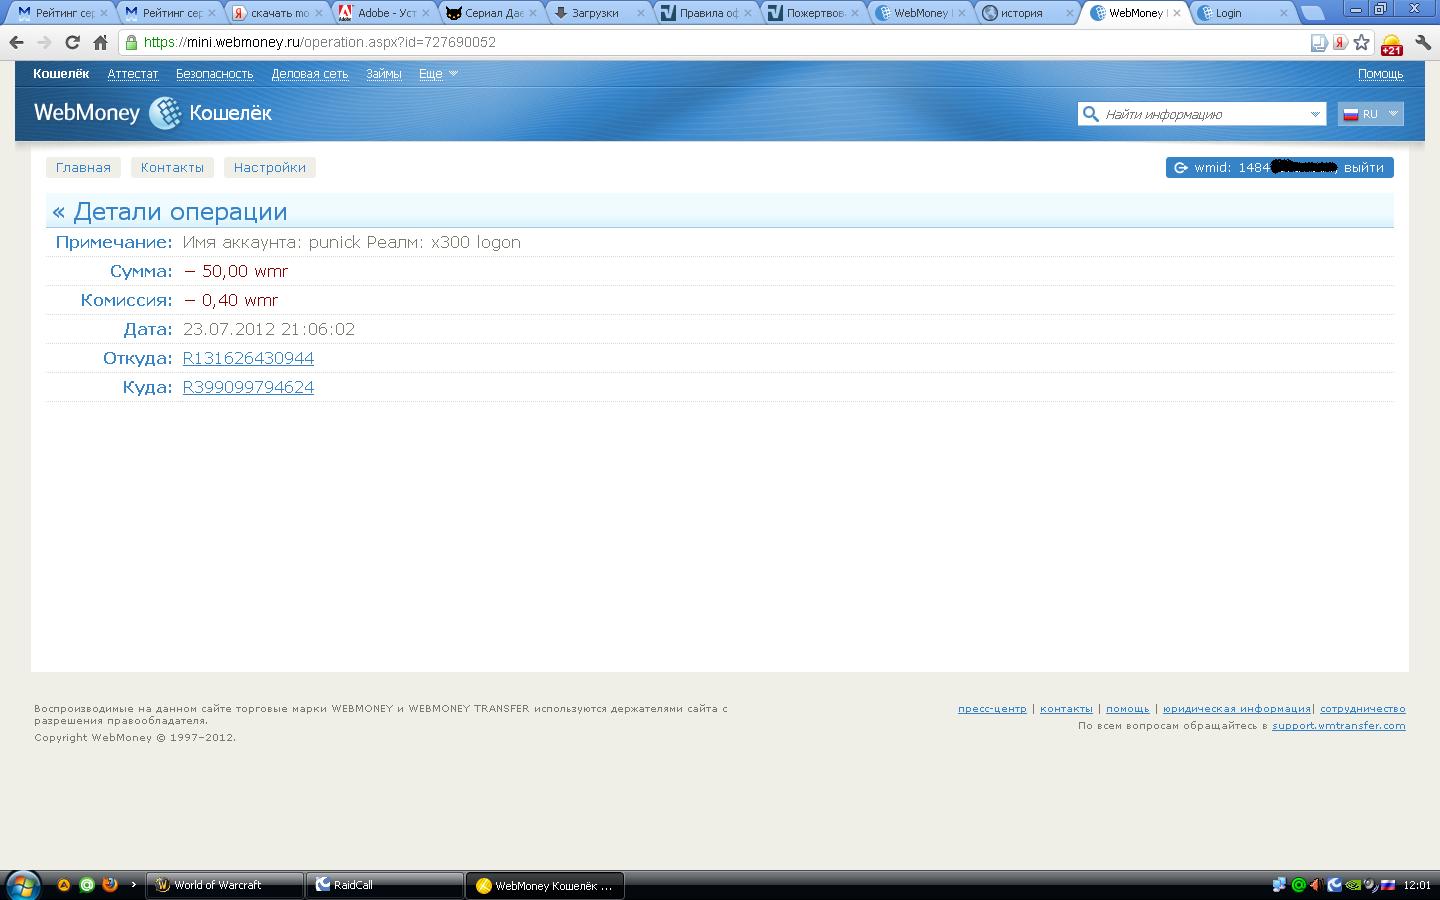Switch to World of Warcraft in taskbar
1440x900 pixels.
point(225,885)
